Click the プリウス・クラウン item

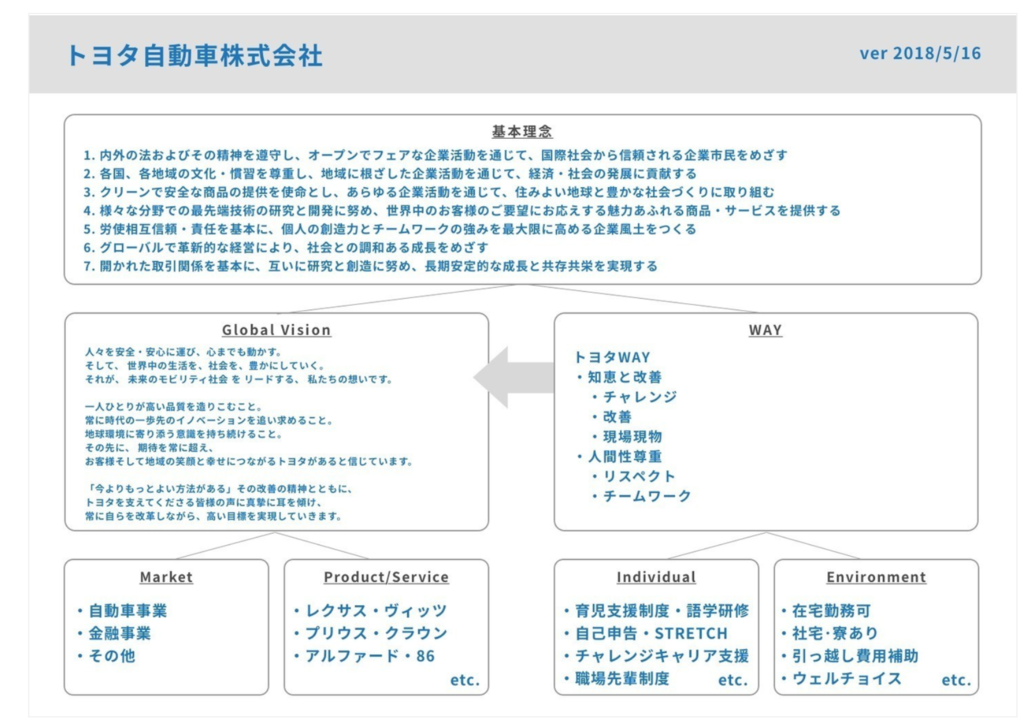[370, 633]
